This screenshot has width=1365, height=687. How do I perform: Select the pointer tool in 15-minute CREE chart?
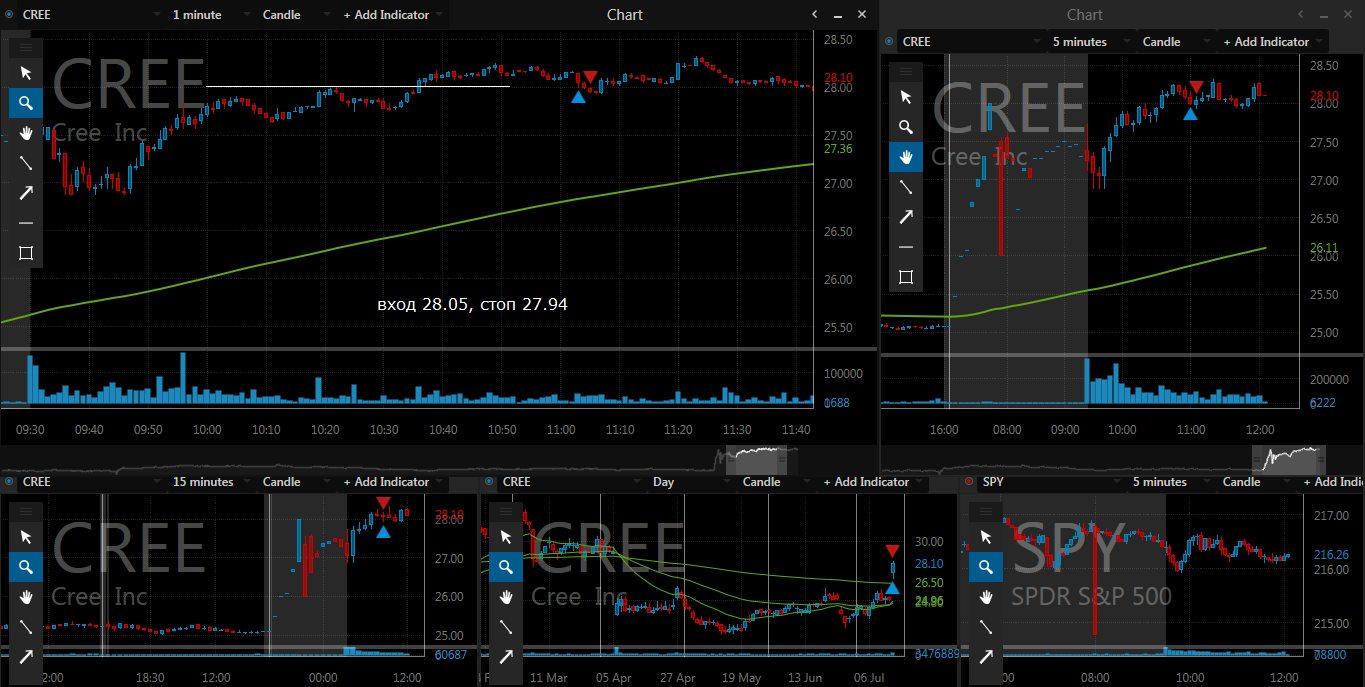click(26, 537)
